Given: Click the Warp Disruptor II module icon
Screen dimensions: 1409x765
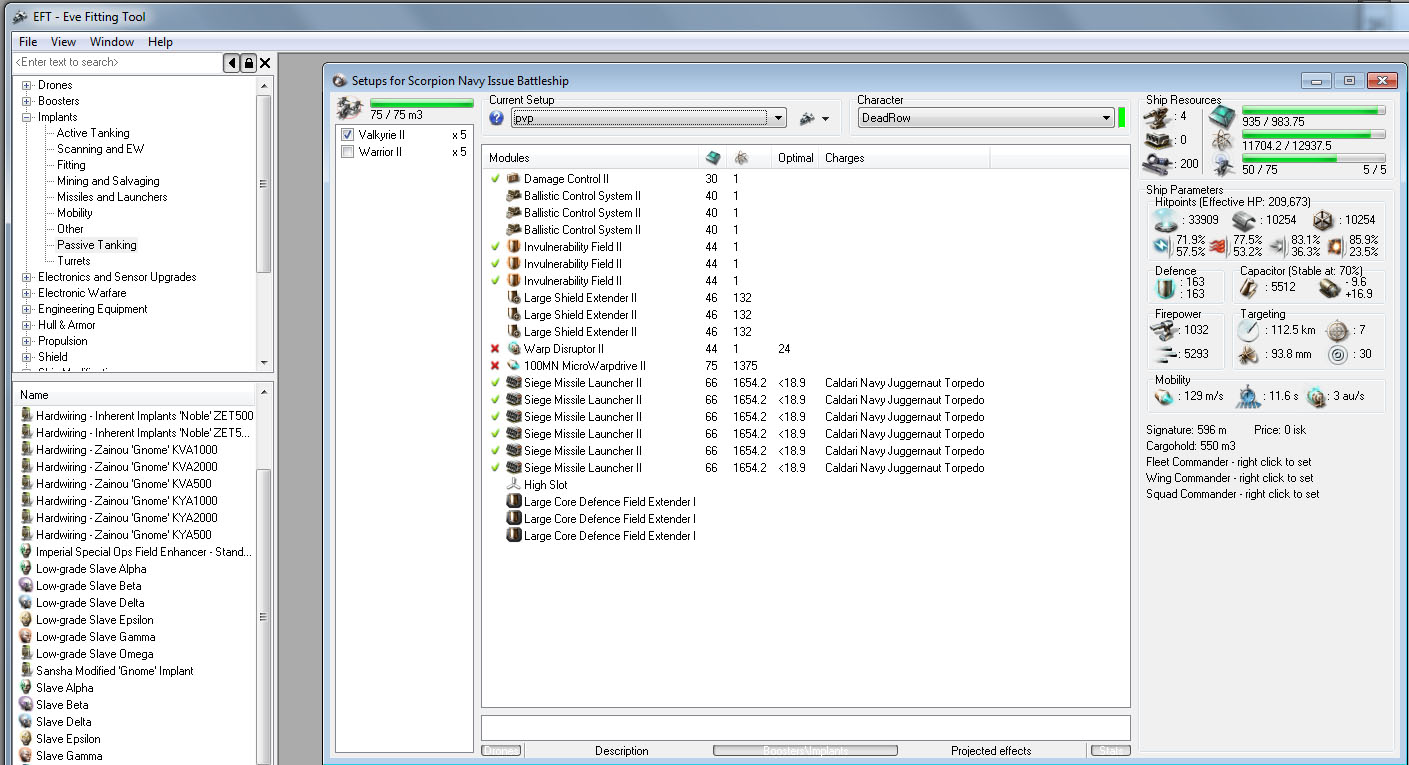Looking at the screenshot, I should click(513, 349).
